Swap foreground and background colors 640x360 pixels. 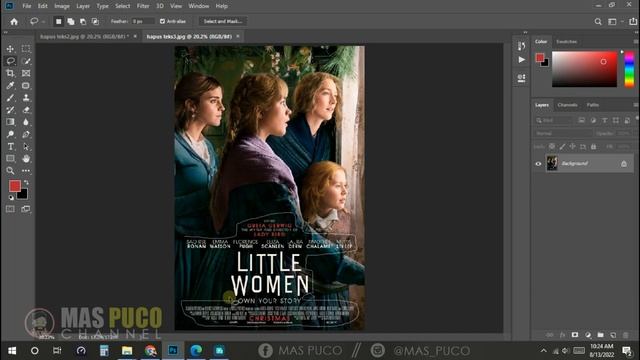click(x=26, y=182)
